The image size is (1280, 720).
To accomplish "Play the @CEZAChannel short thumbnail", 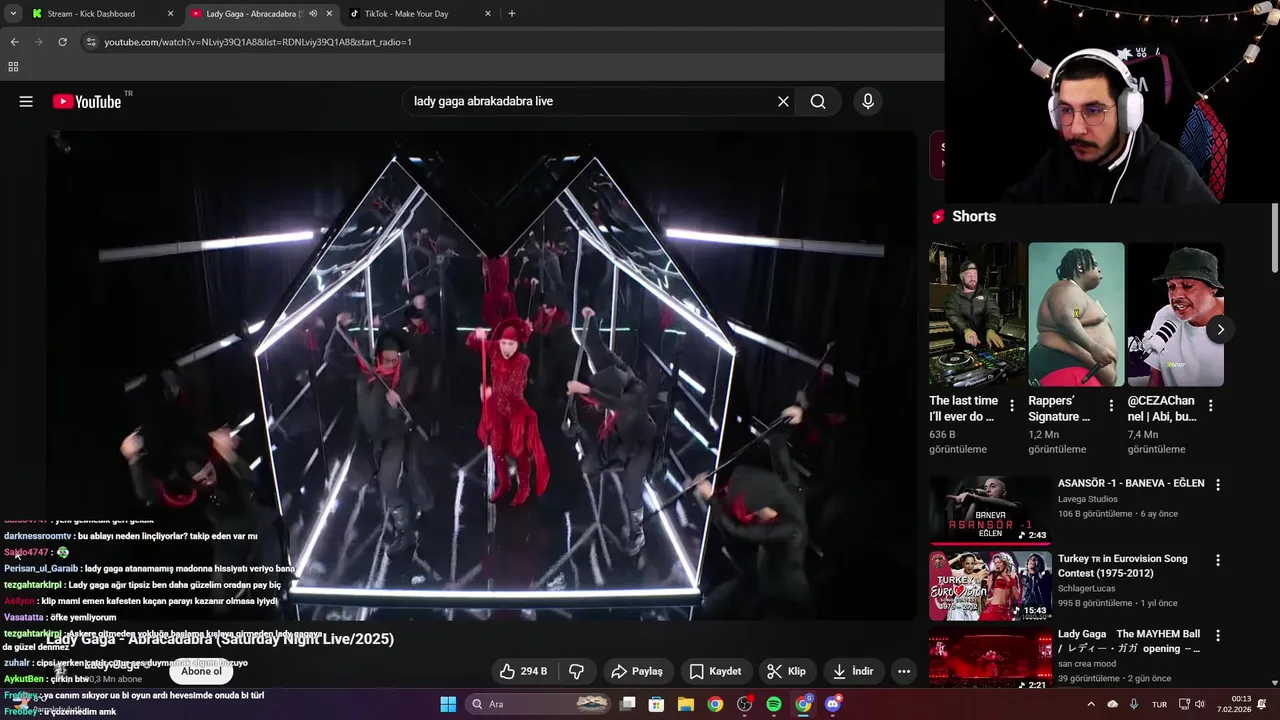I will click(x=1176, y=314).
